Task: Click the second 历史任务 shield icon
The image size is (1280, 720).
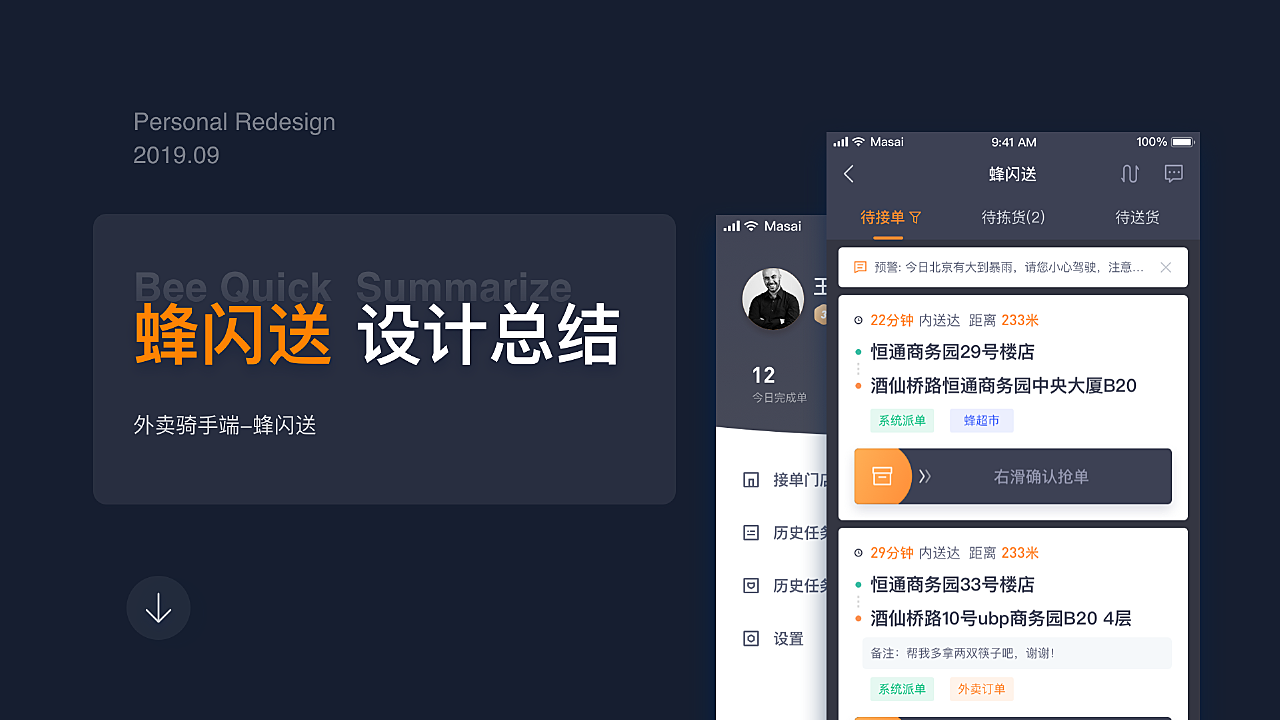Action: (x=751, y=586)
